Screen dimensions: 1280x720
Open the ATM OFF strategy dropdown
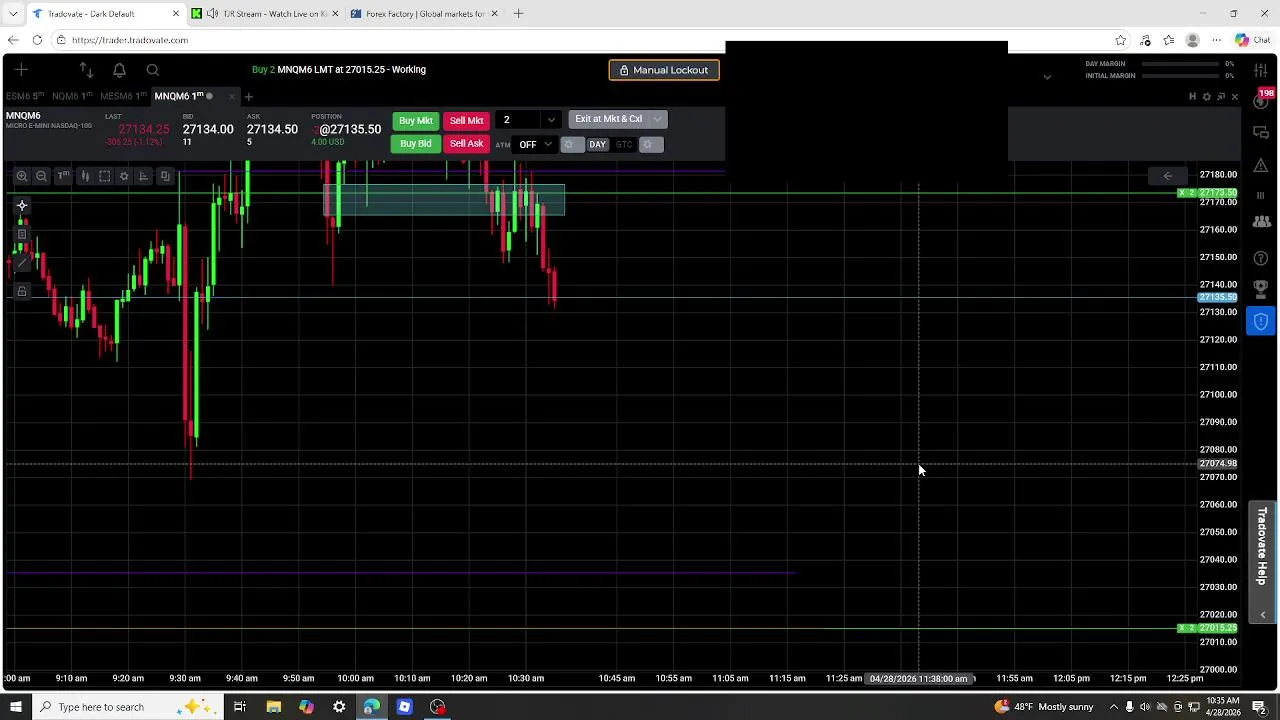point(535,145)
